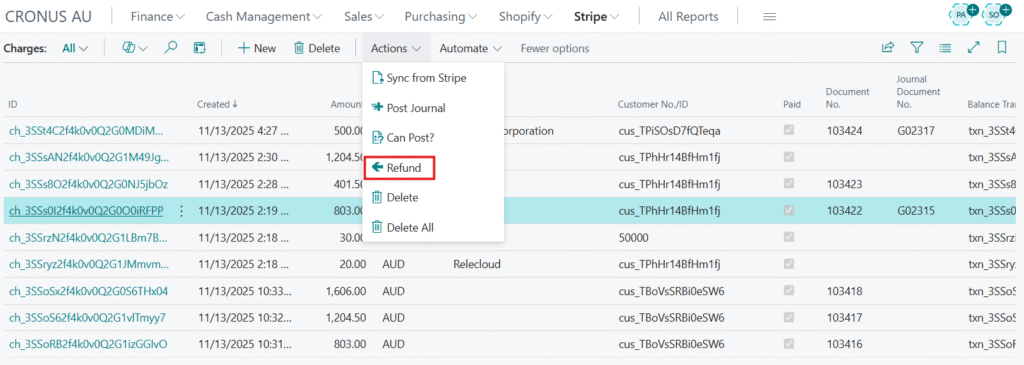Select Delete All in Actions menu
1024x365 pixels.
click(433, 227)
